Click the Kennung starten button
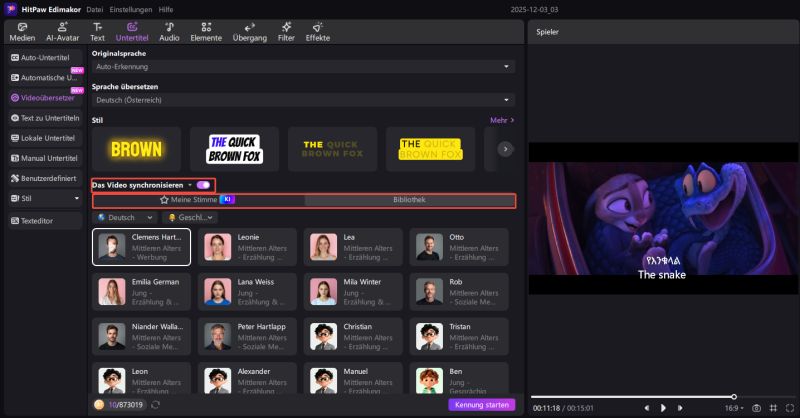 point(481,405)
